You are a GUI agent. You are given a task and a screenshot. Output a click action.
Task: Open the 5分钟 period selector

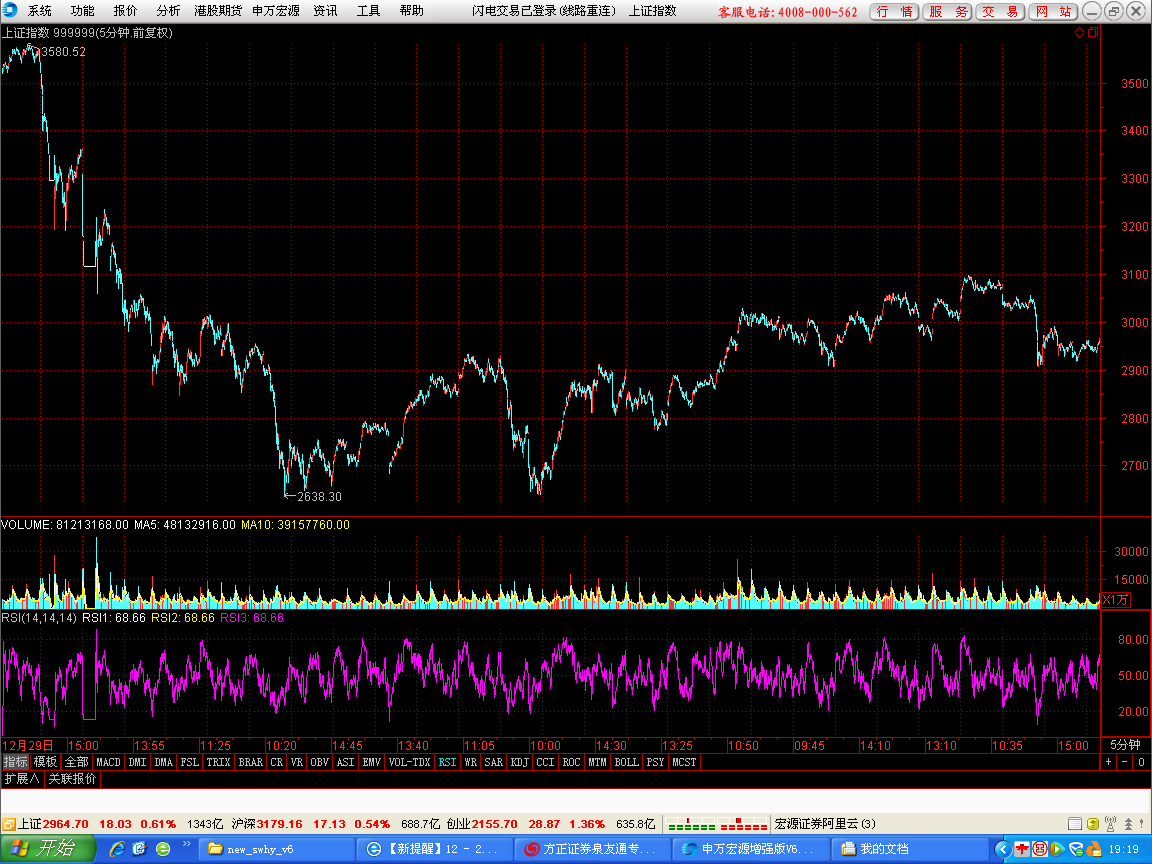coord(1125,745)
